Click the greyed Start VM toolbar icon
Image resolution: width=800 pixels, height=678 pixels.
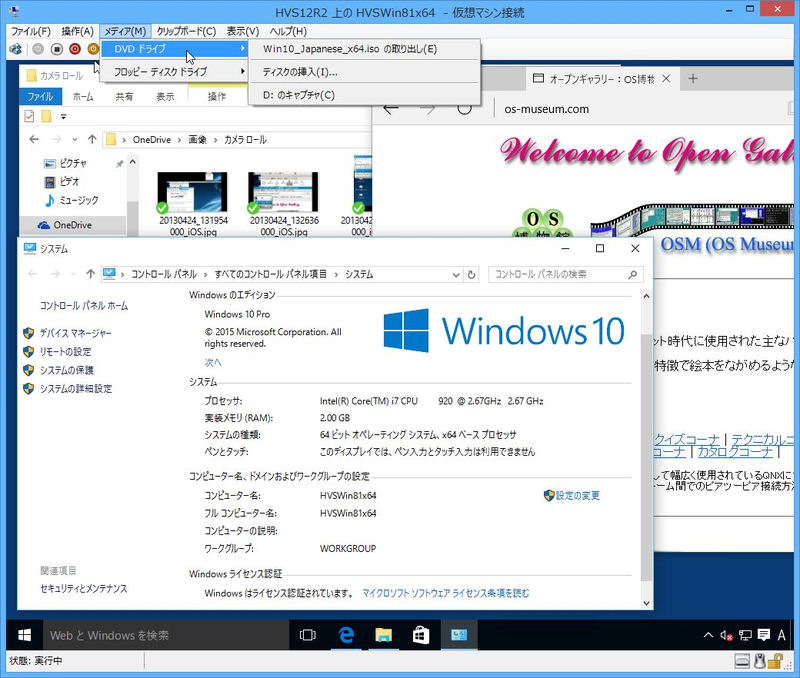[x=38, y=49]
